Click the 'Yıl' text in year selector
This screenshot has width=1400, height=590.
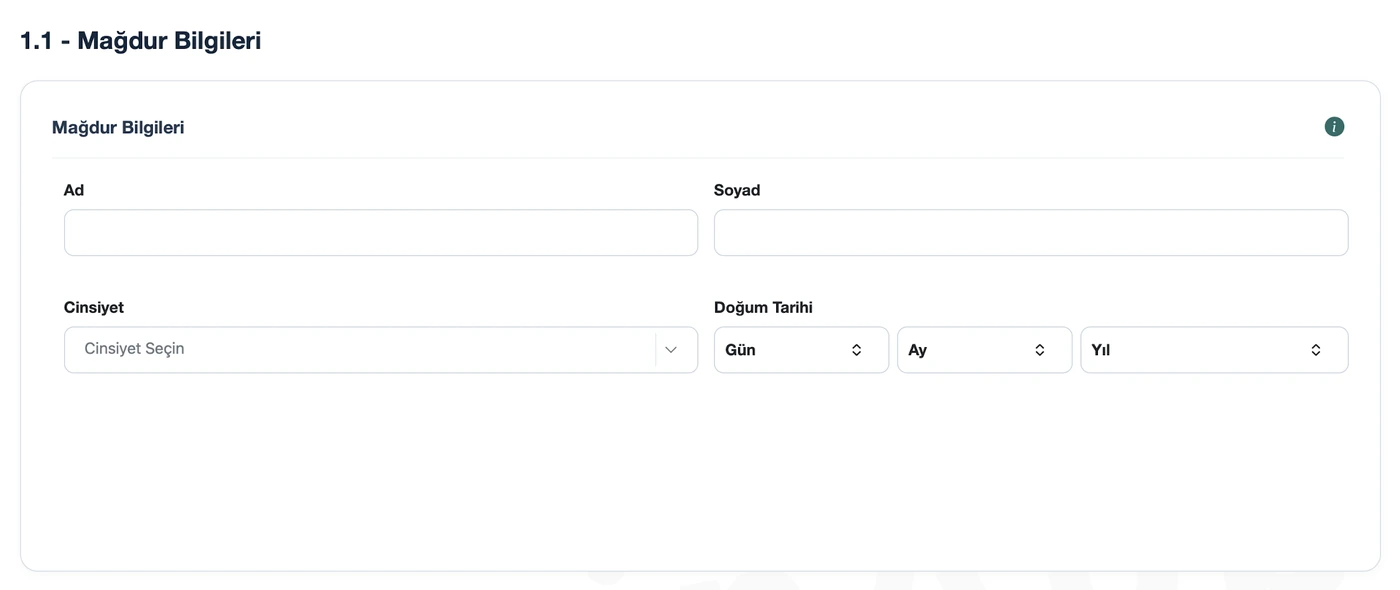tap(1101, 350)
